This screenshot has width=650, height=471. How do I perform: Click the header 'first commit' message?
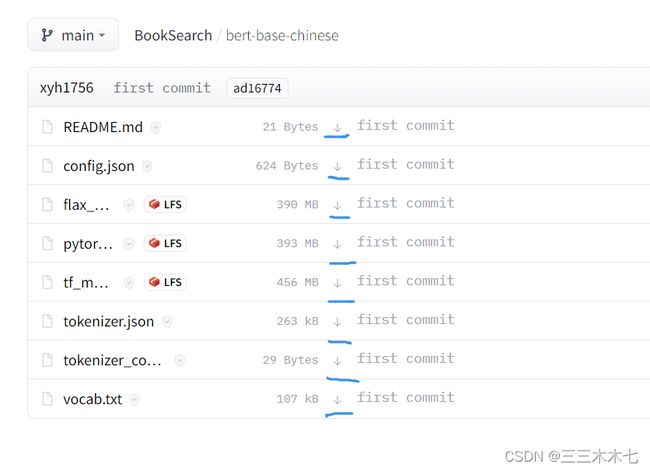[x=162, y=88]
